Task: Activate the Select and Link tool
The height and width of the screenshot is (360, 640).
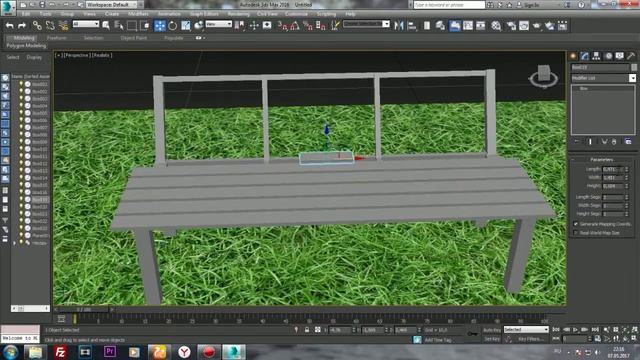Action: (37, 26)
